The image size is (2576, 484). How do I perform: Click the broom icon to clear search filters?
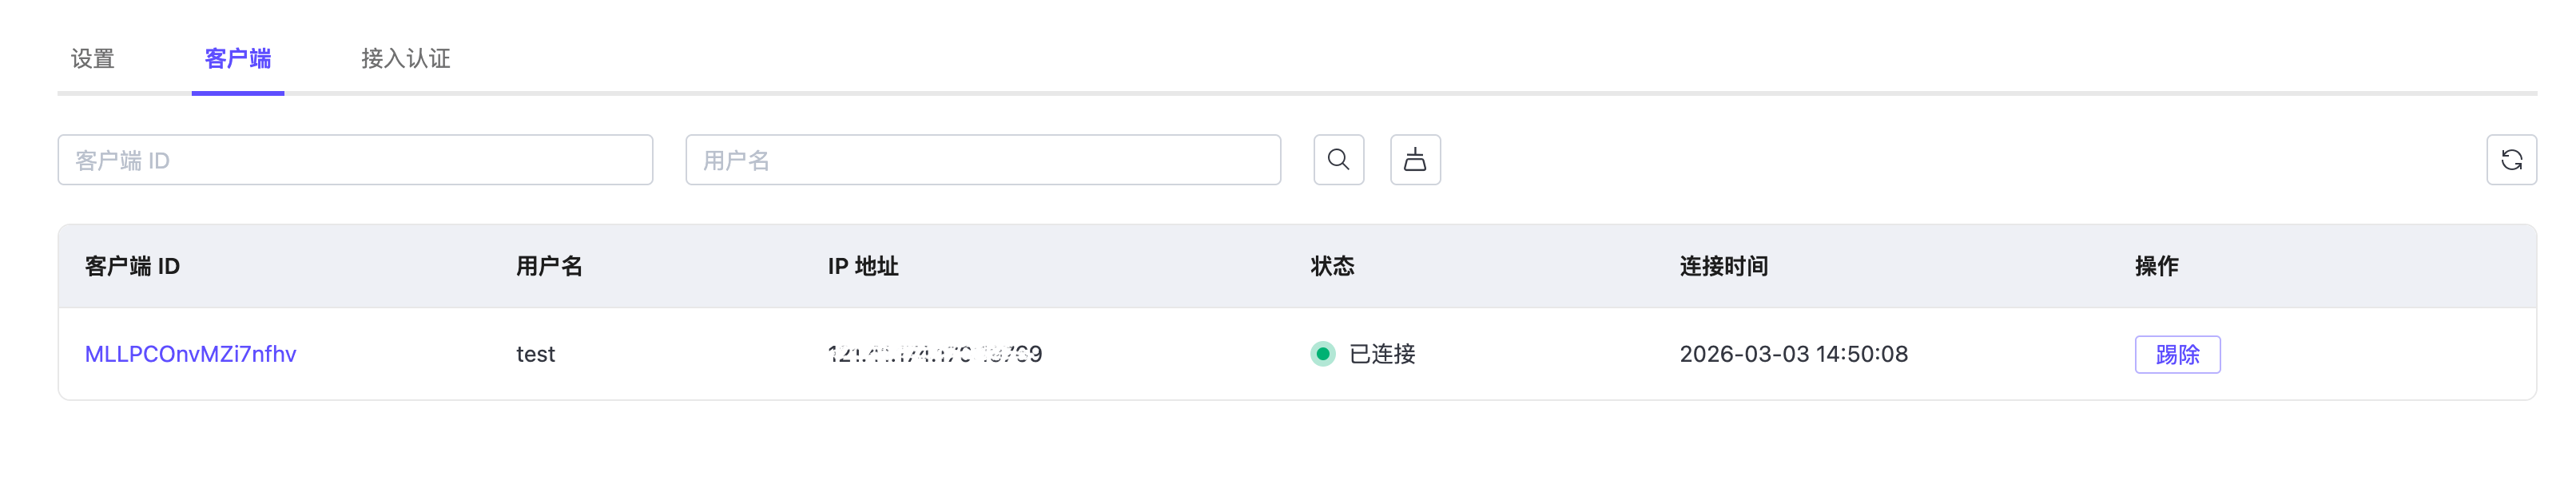point(1415,159)
